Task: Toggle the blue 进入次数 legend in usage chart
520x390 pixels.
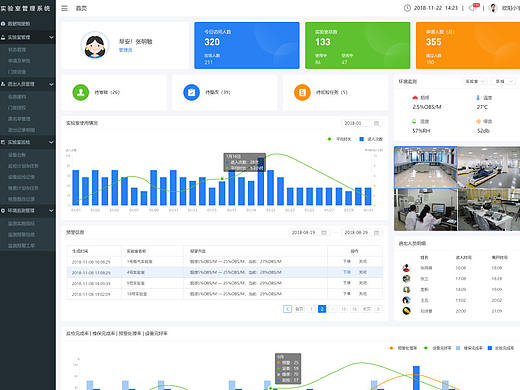Action: click(371, 139)
